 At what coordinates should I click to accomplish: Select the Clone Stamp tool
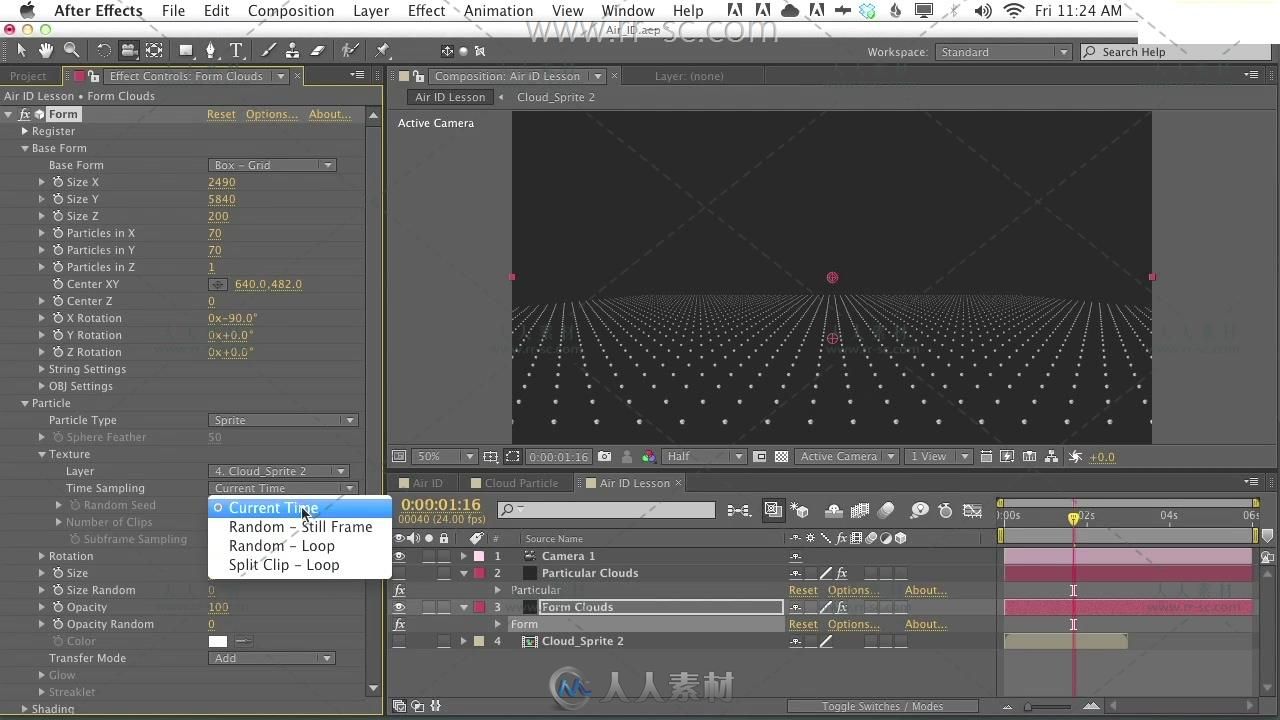[292, 50]
